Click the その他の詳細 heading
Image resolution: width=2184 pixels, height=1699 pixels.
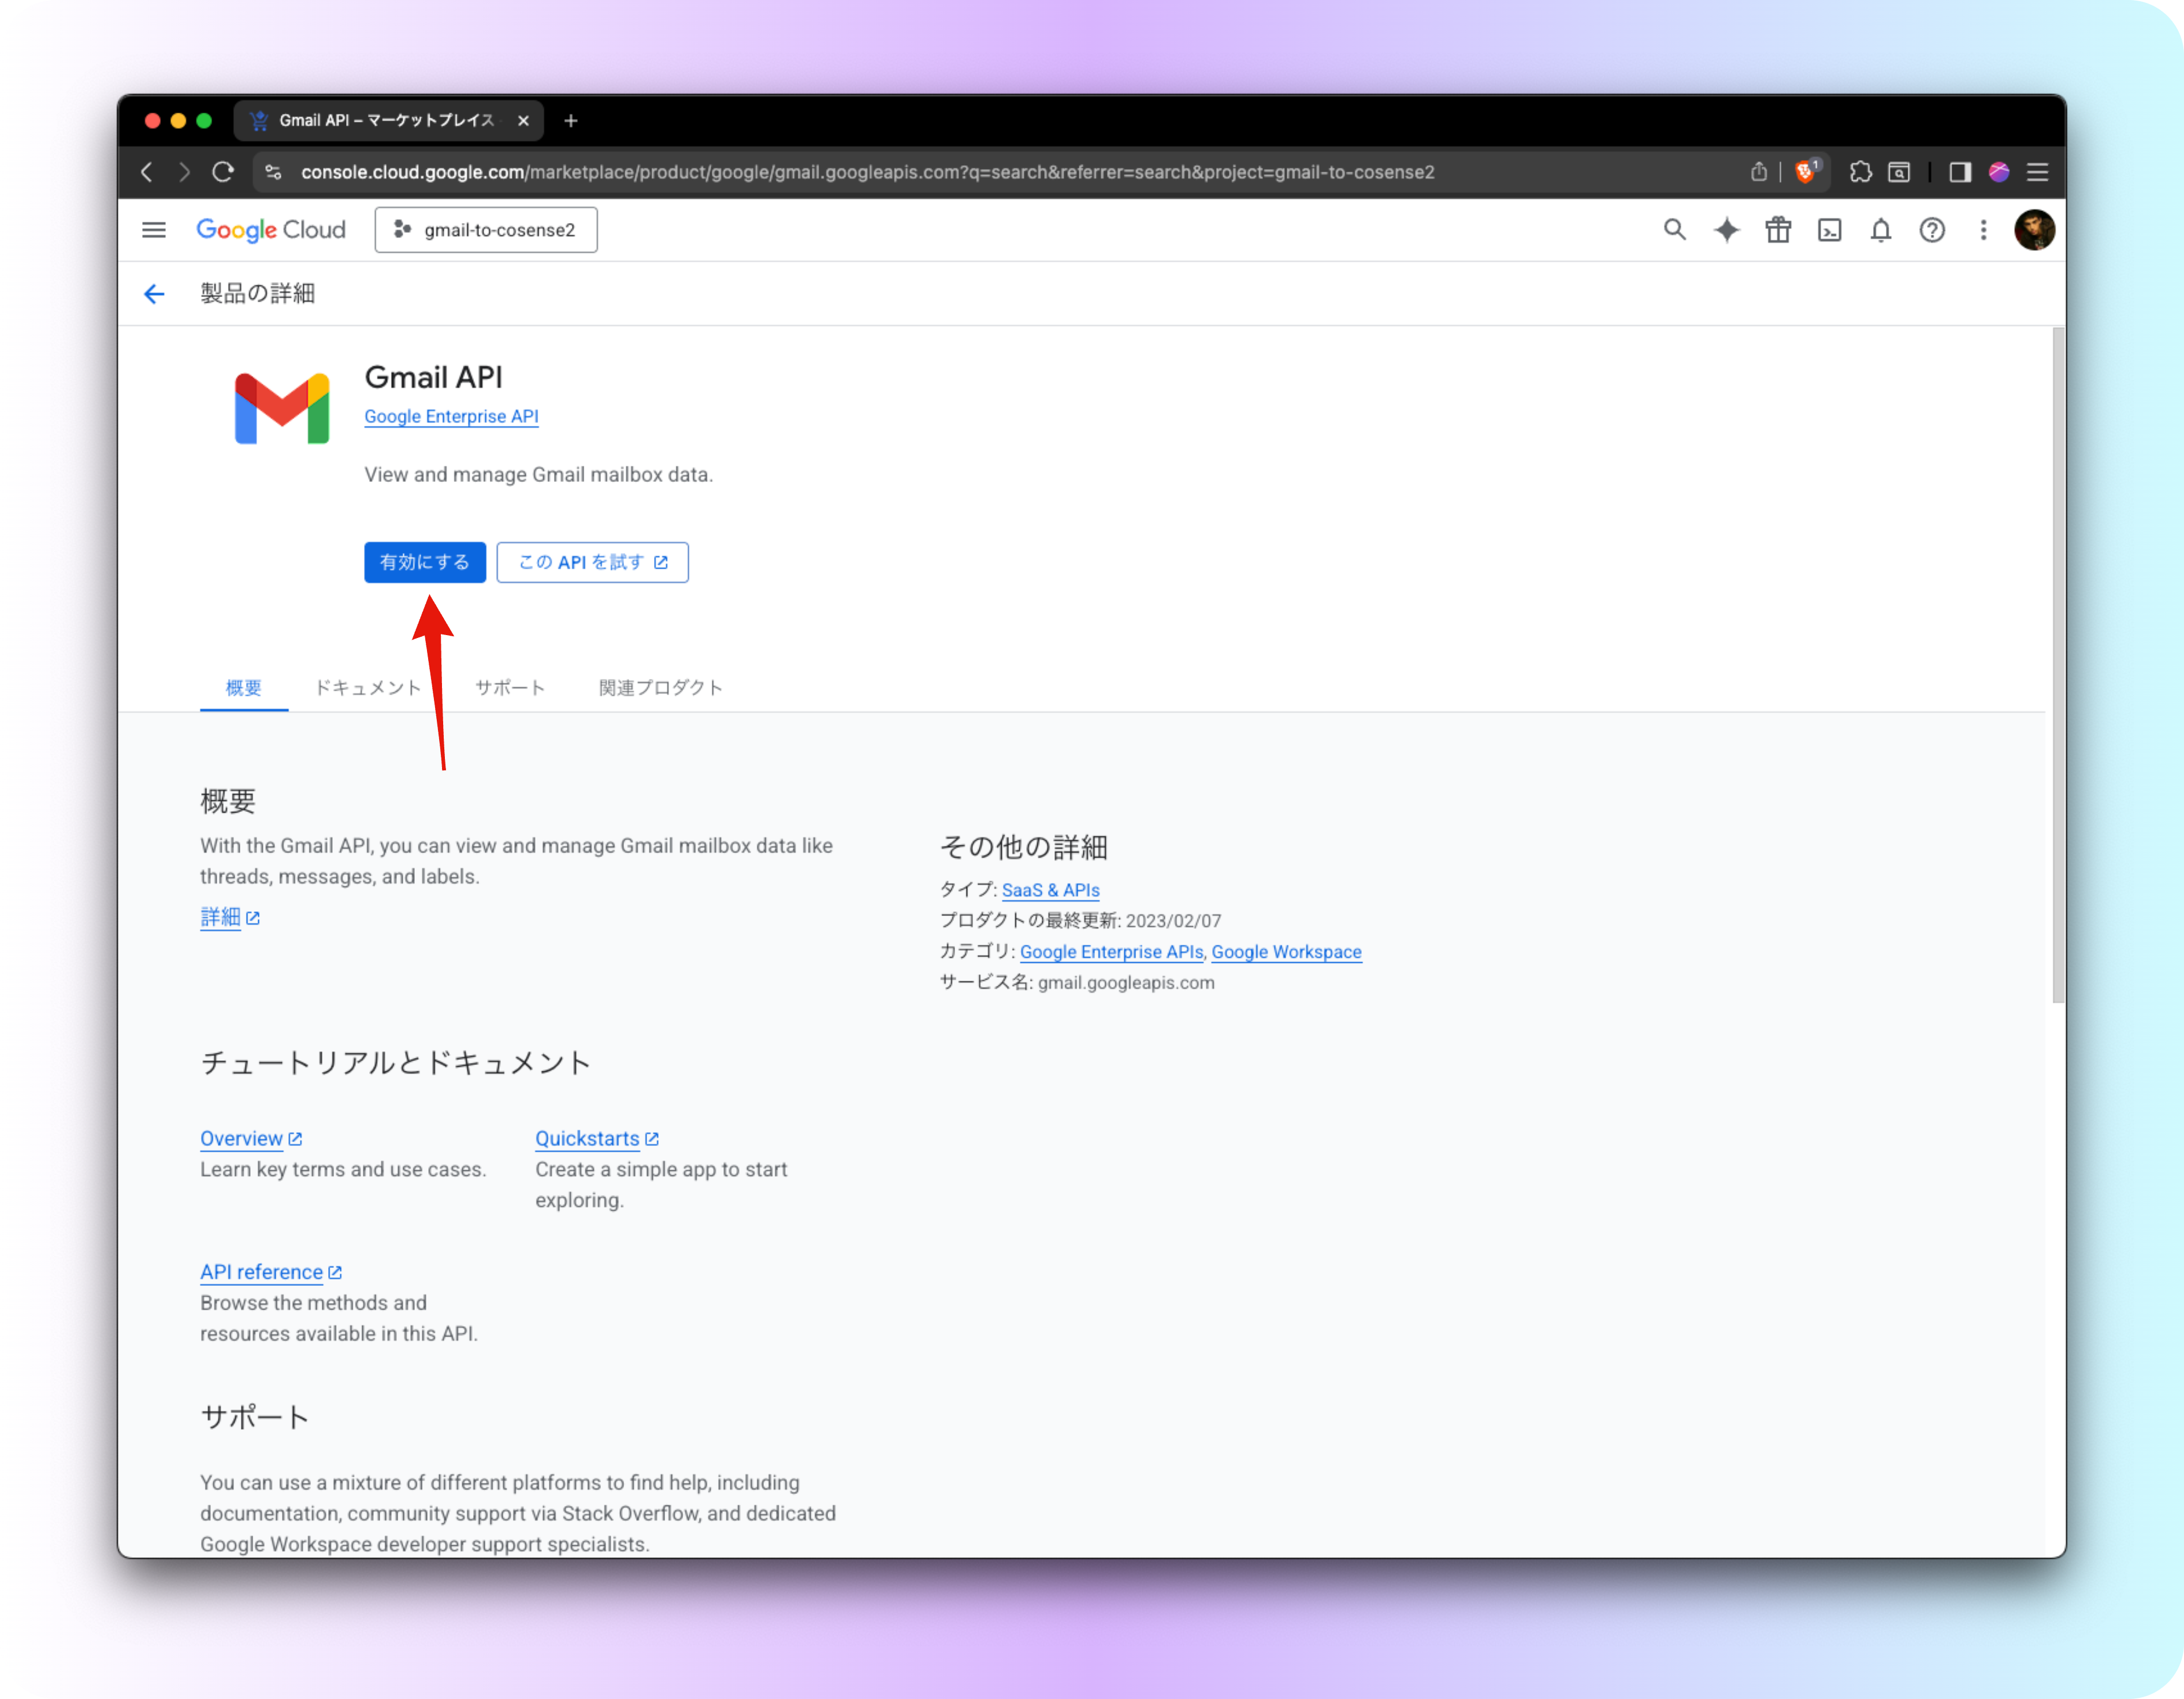(1023, 847)
